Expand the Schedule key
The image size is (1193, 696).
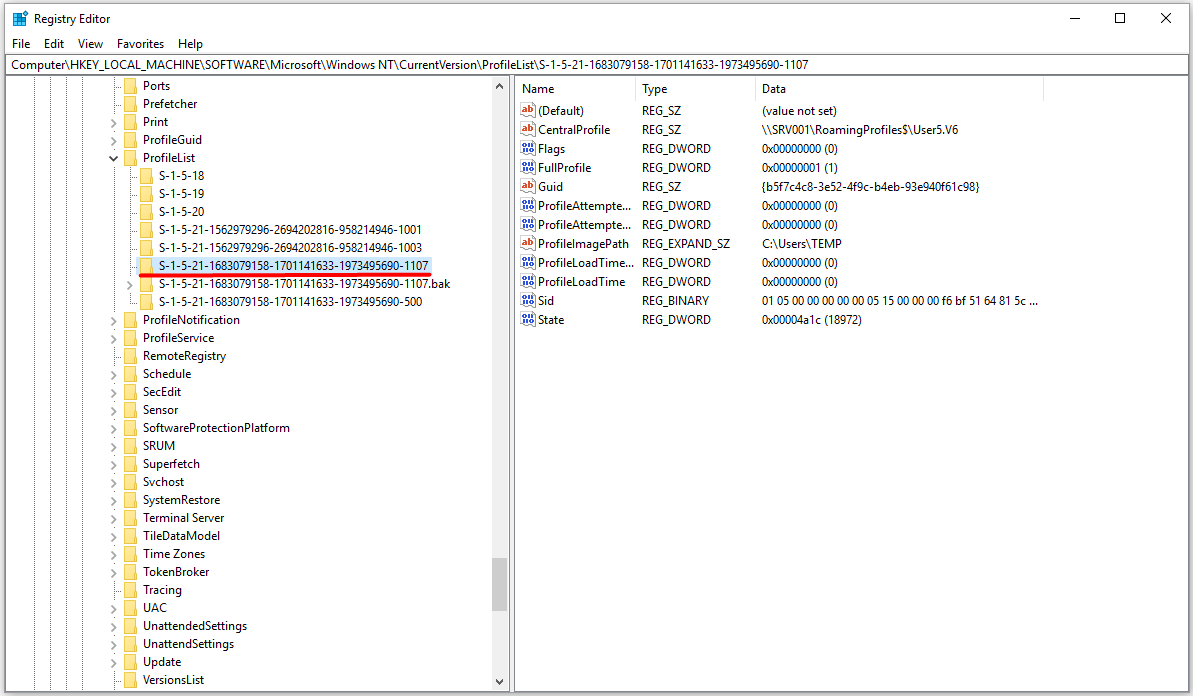click(113, 374)
